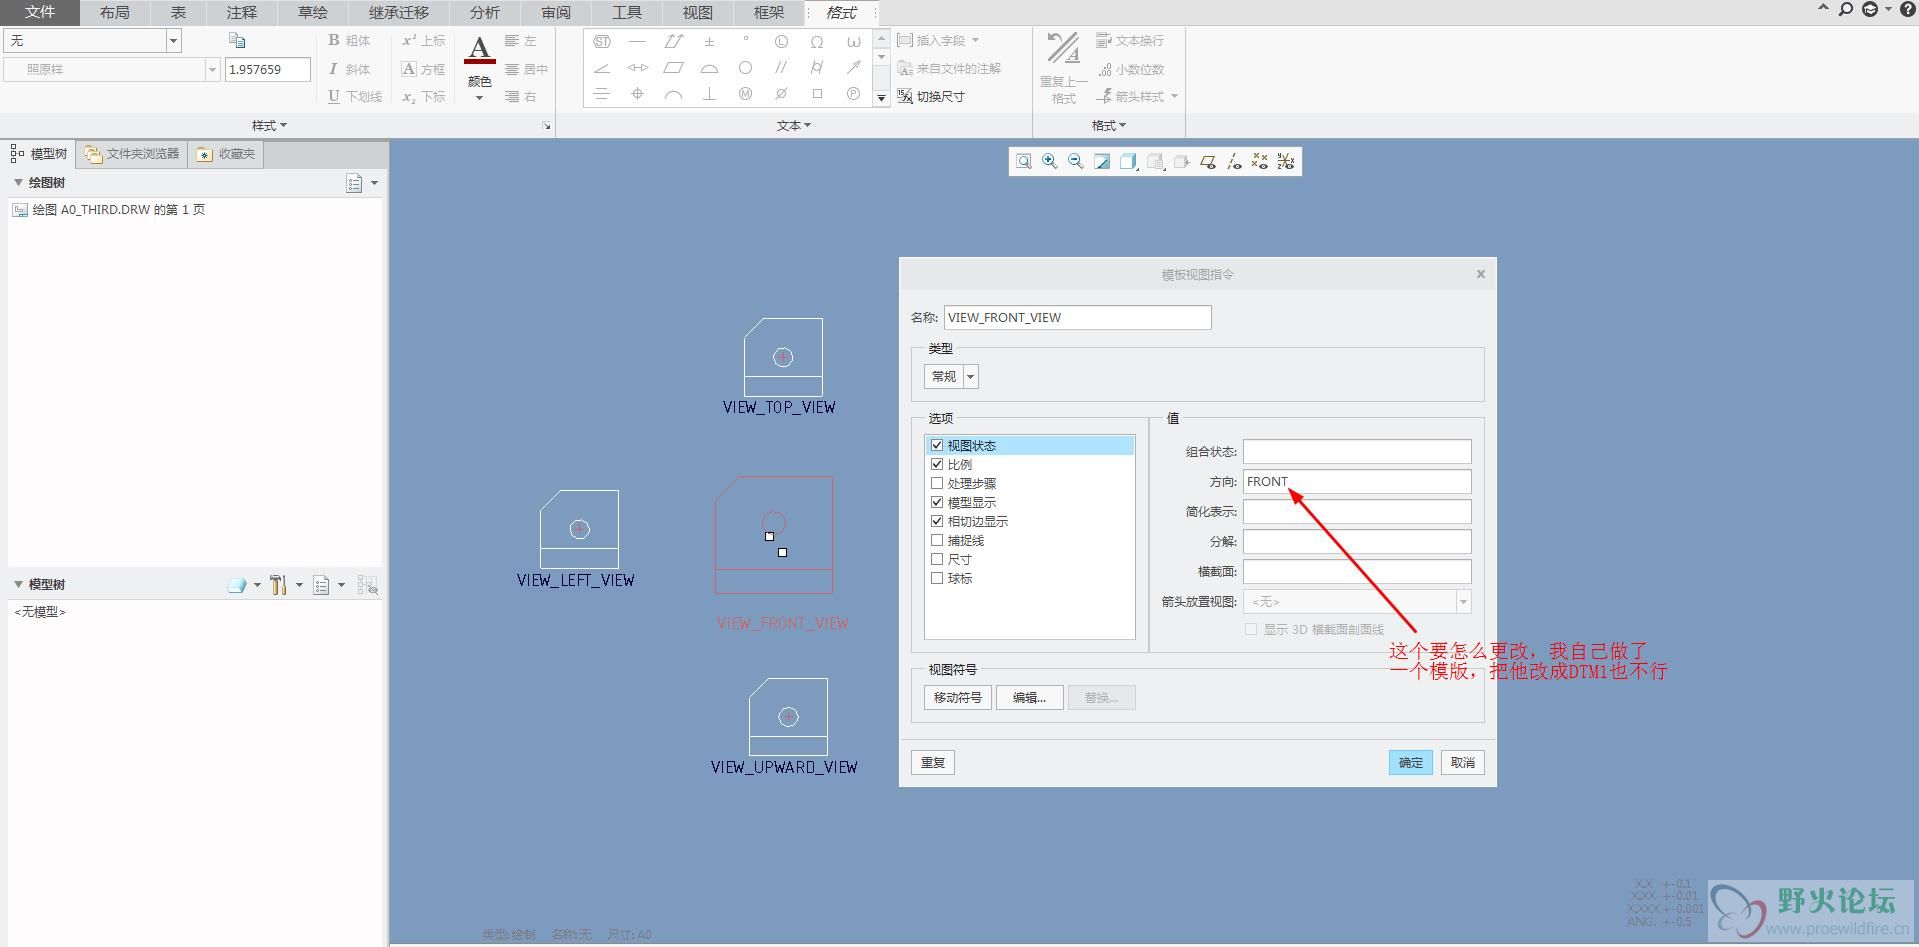Click the 确定 button

coord(1410,763)
